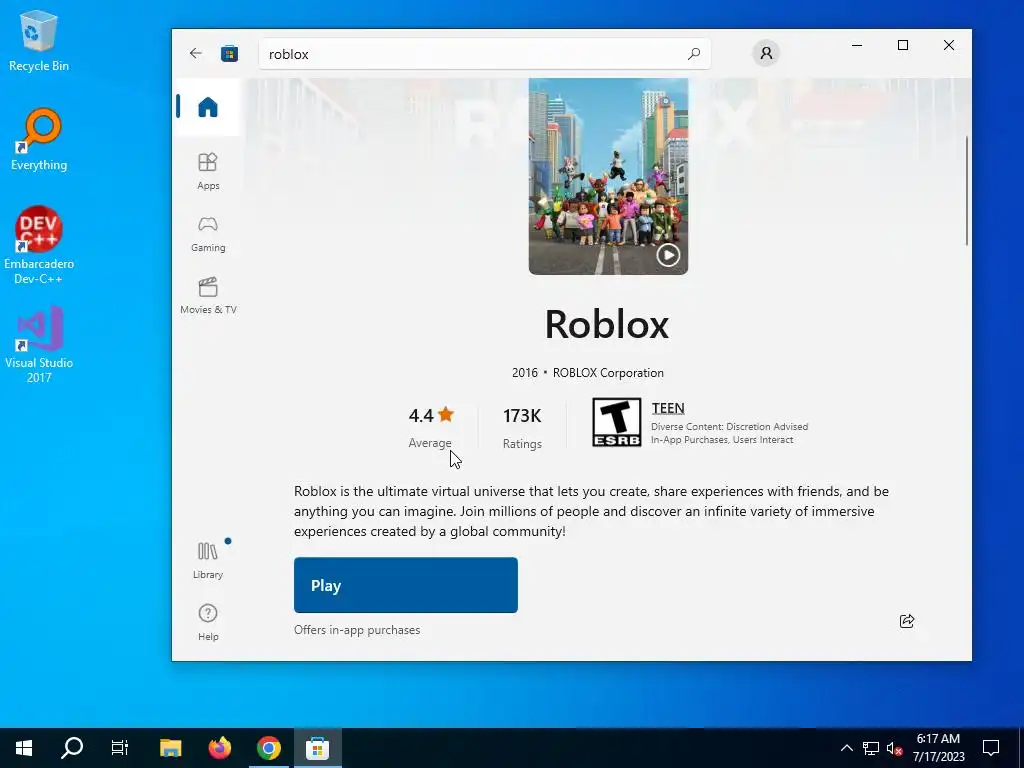Image resolution: width=1024 pixels, height=768 pixels.
Task: Open the Library in the sidebar
Action: 208,561
